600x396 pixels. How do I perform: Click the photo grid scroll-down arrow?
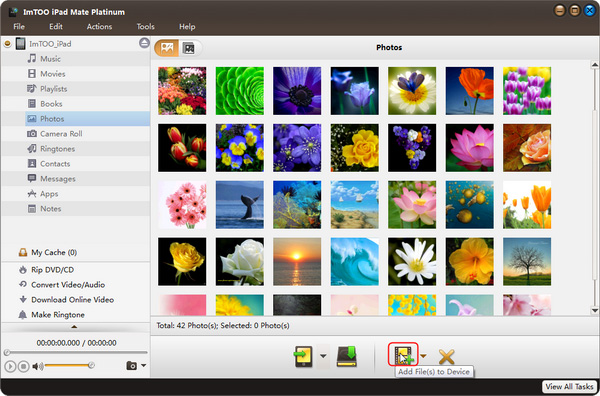tap(595, 310)
